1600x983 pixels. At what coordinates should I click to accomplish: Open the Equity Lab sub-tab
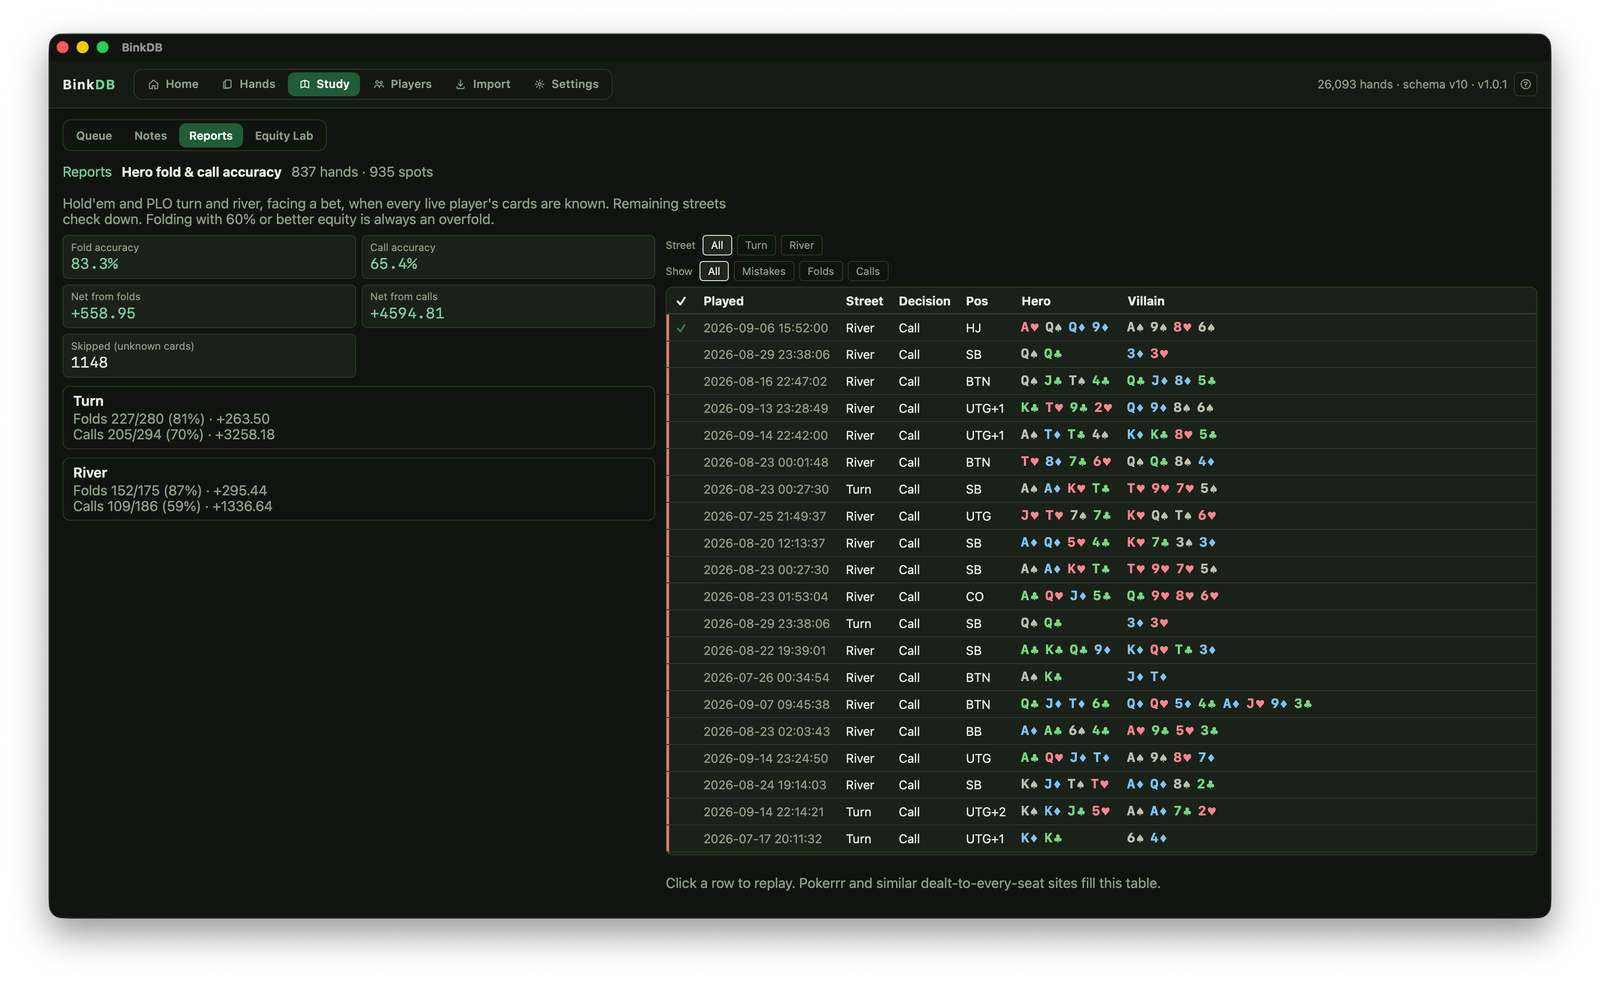pyautogui.click(x=284, y=135)
